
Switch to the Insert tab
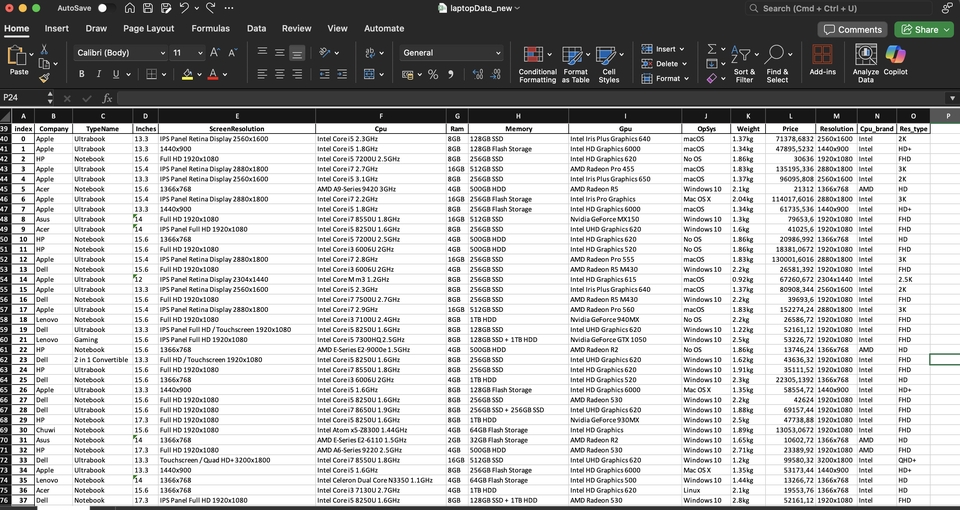[x=56, y=28]
